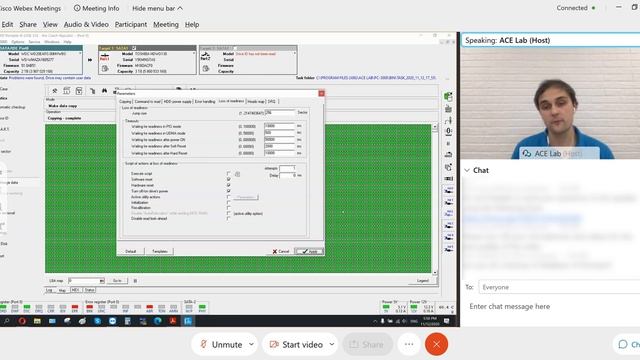Screen dimensions: 640x360
Task: Toggle the Turn off/on drive's power checkbox
Action: coord(229,191)
